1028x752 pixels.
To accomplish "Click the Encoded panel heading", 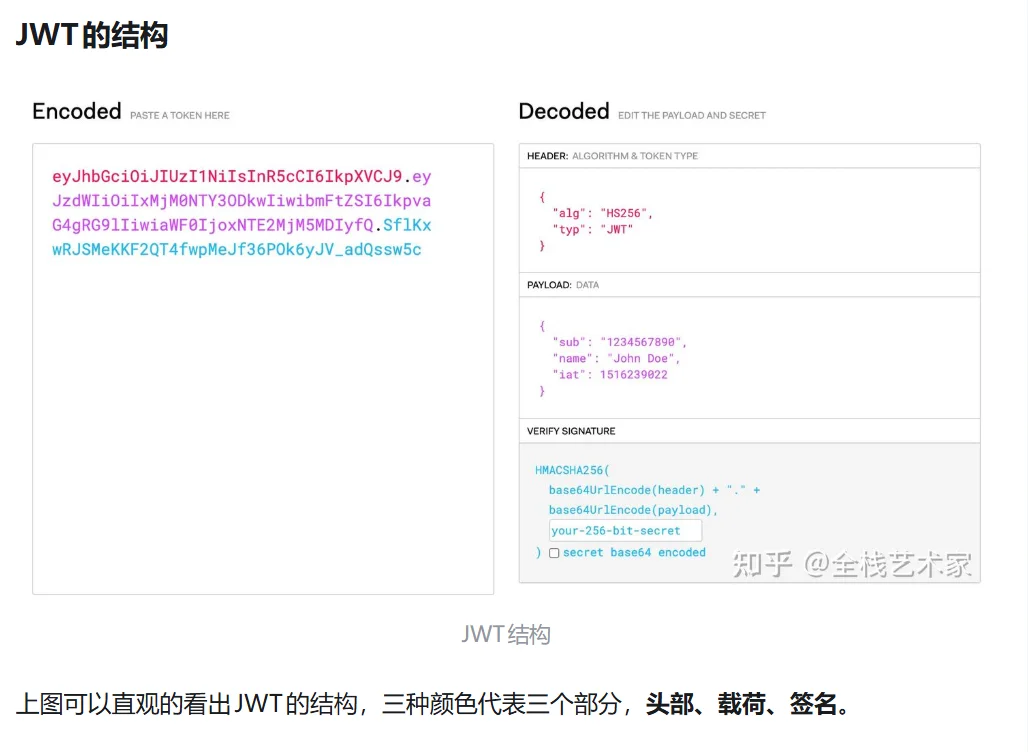I will (77, 111).
